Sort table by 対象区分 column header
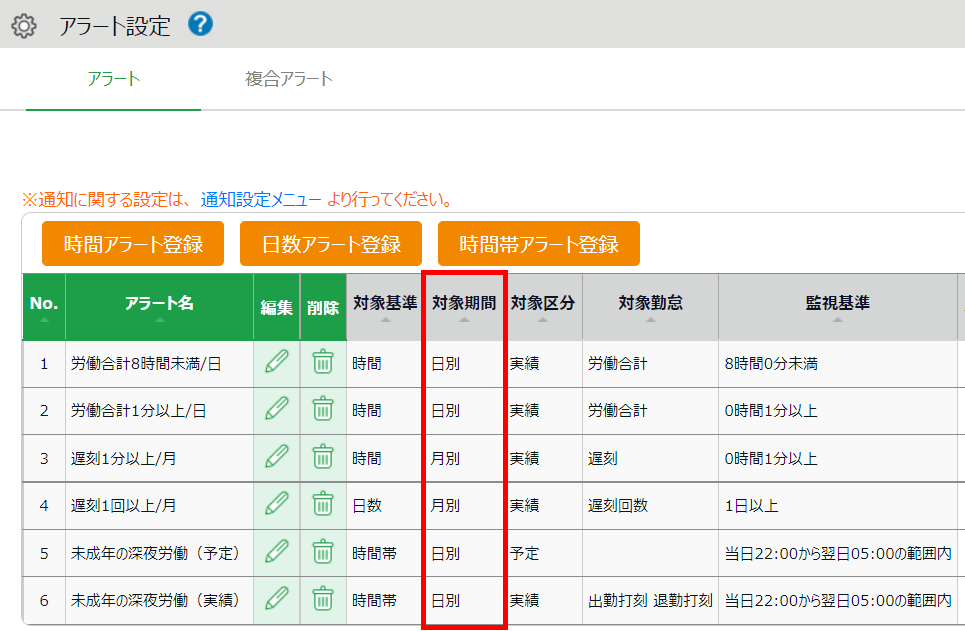The image size is (965, 631). [543, 307]
